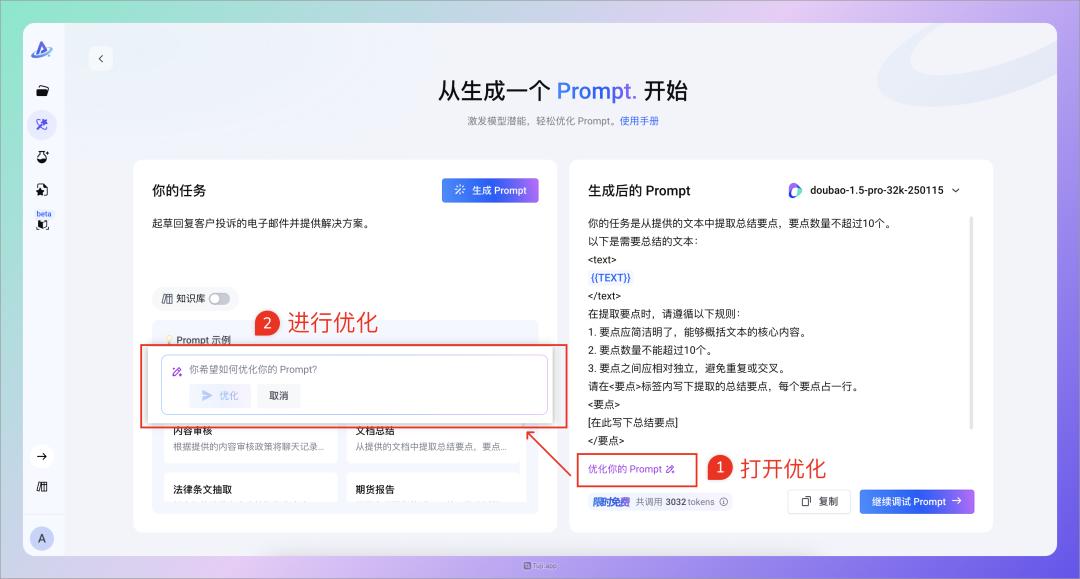Expand the doubao-1.5-pro-32k model dropdown
Viewport: 1080px width, 579px height.
[x=873, y=191]
